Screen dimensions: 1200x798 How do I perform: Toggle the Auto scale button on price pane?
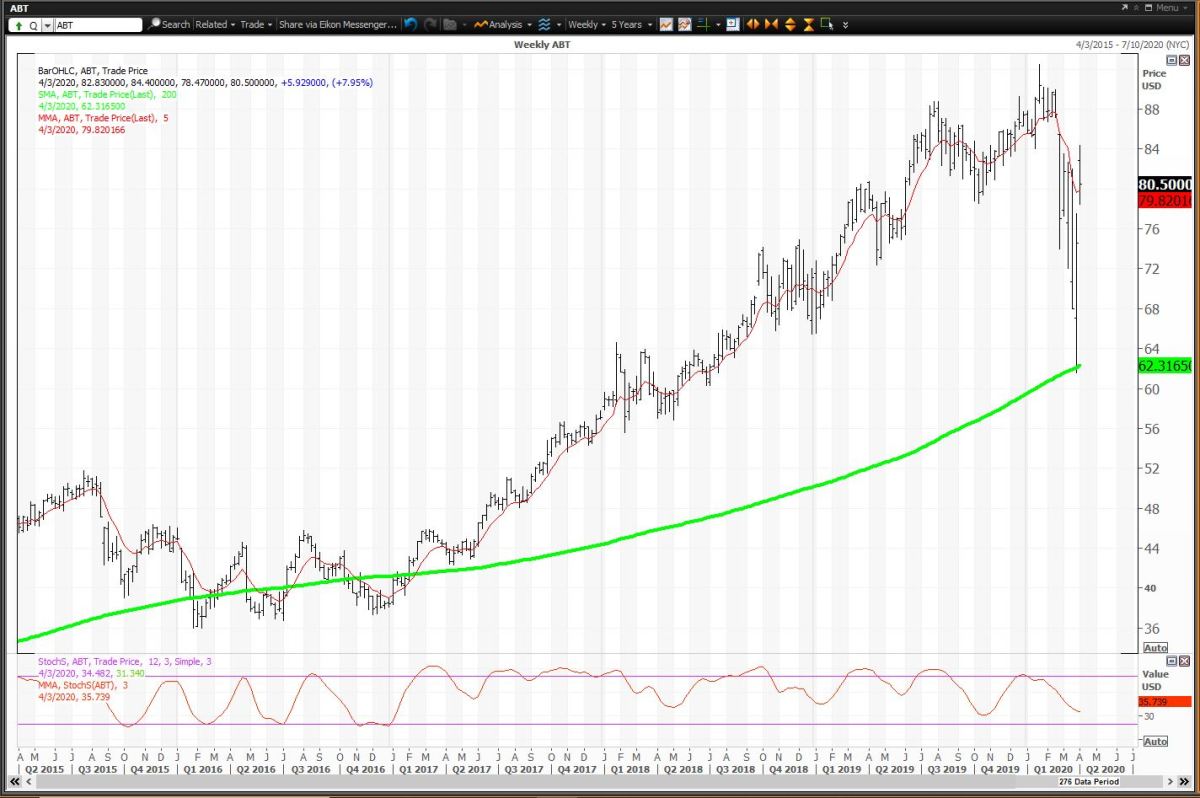point(1155,648)
